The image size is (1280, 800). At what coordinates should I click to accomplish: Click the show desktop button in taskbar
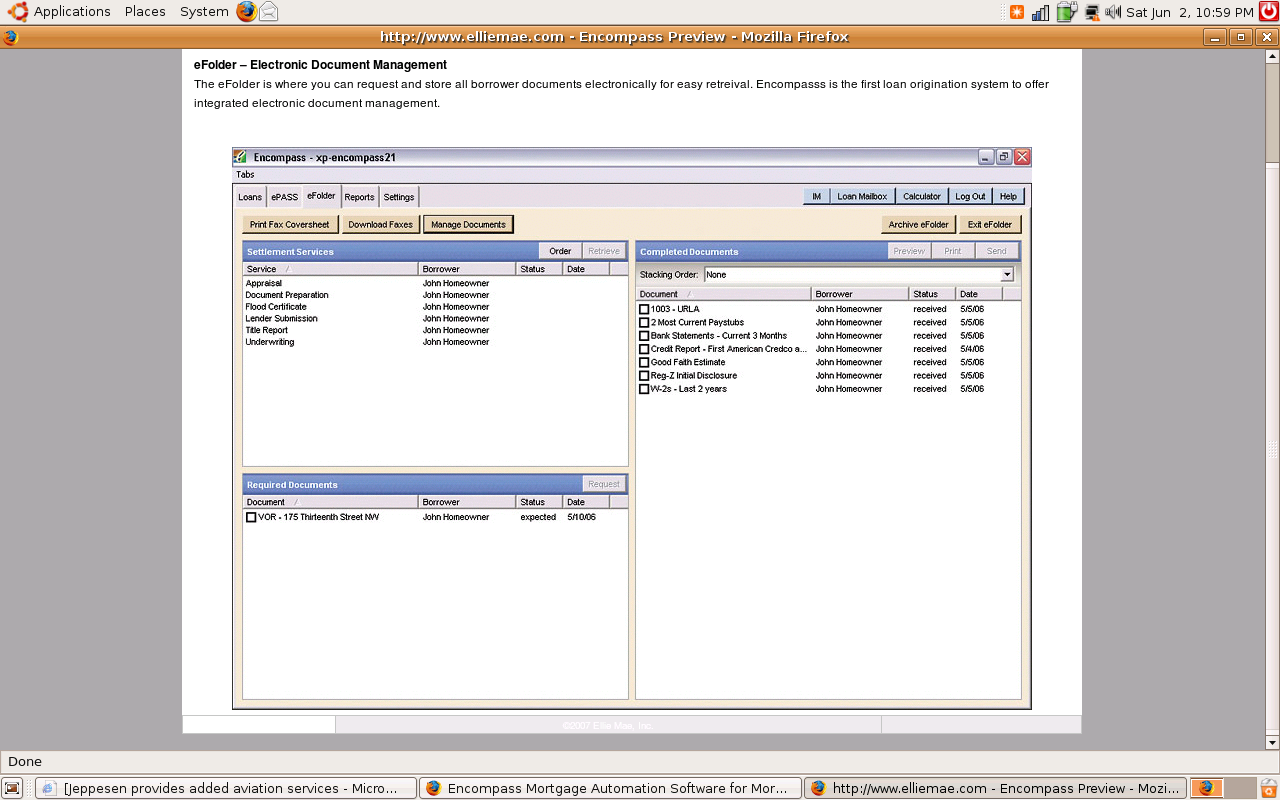tap(13, 788)
